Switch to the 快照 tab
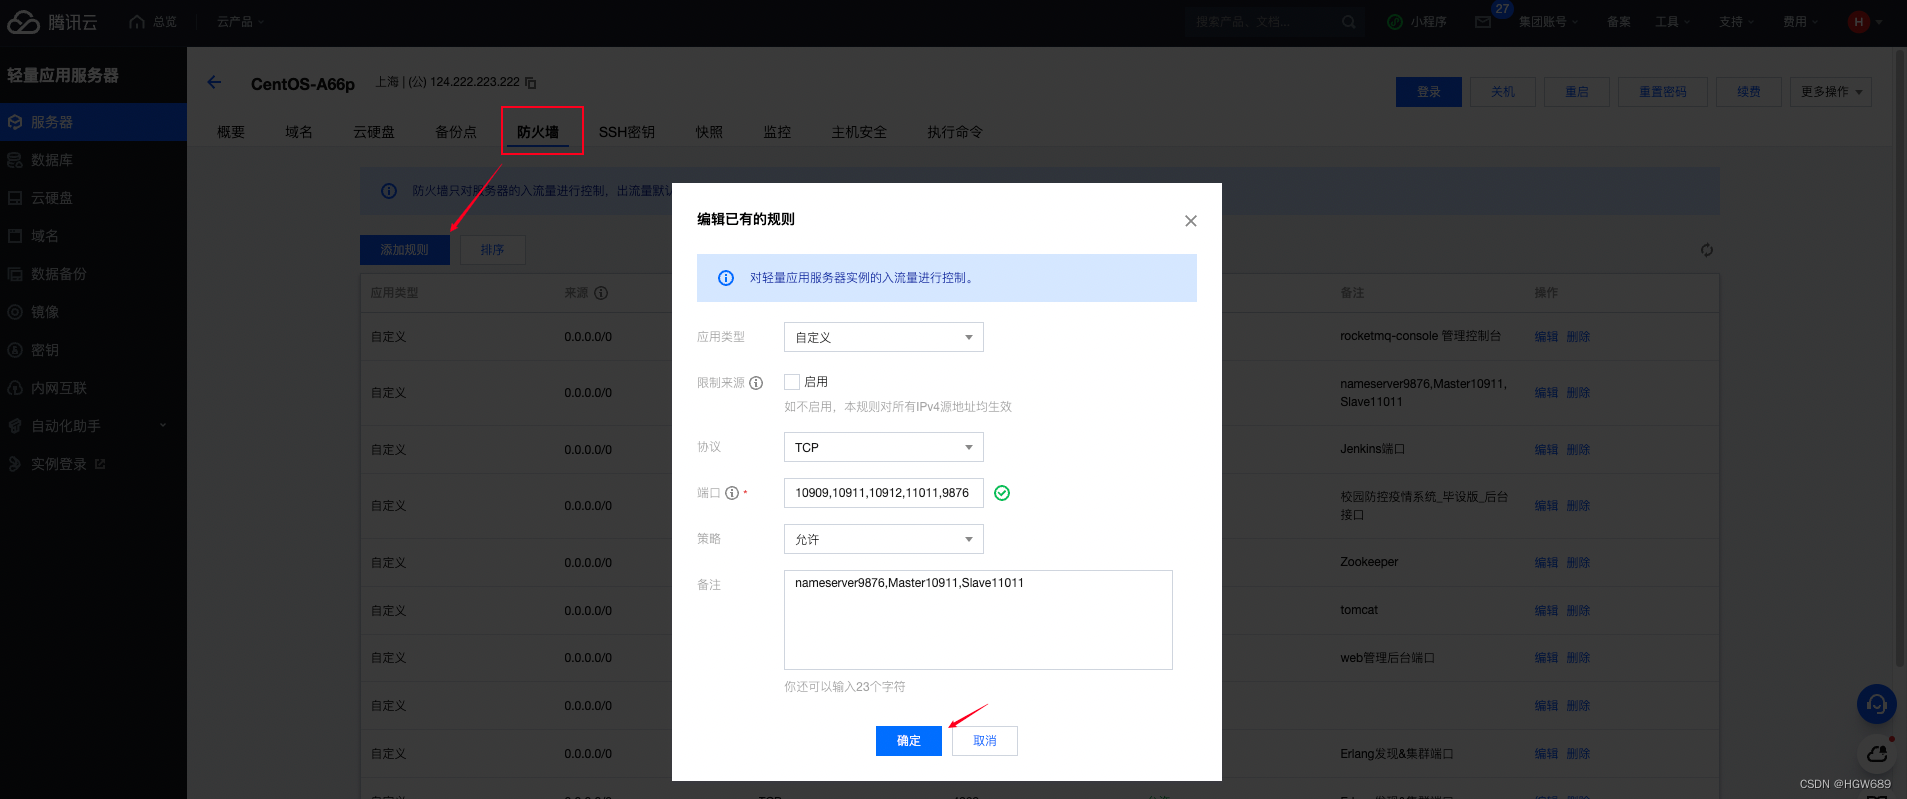The height and width of the screenshot is (799, 1907). pos(709,132)
